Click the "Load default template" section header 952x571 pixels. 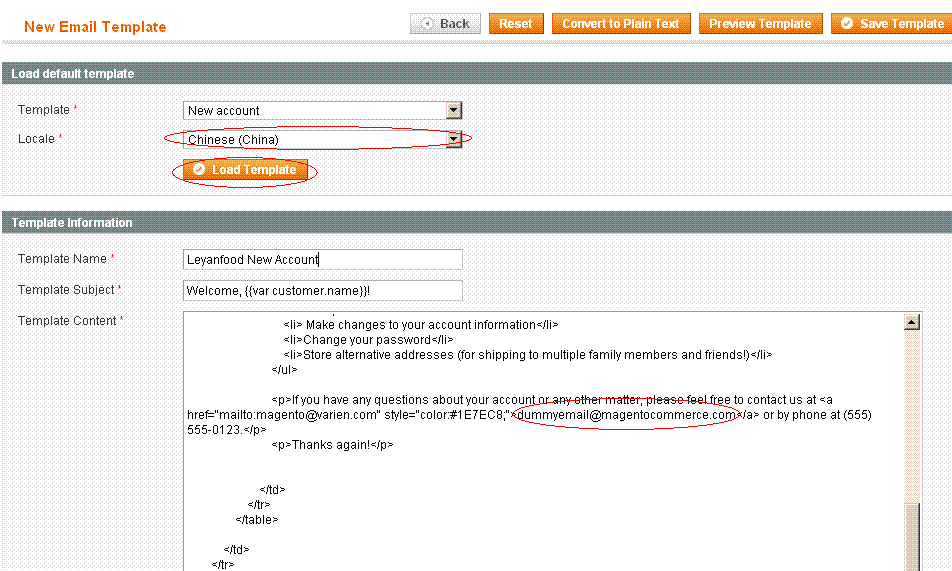(73, 74)
